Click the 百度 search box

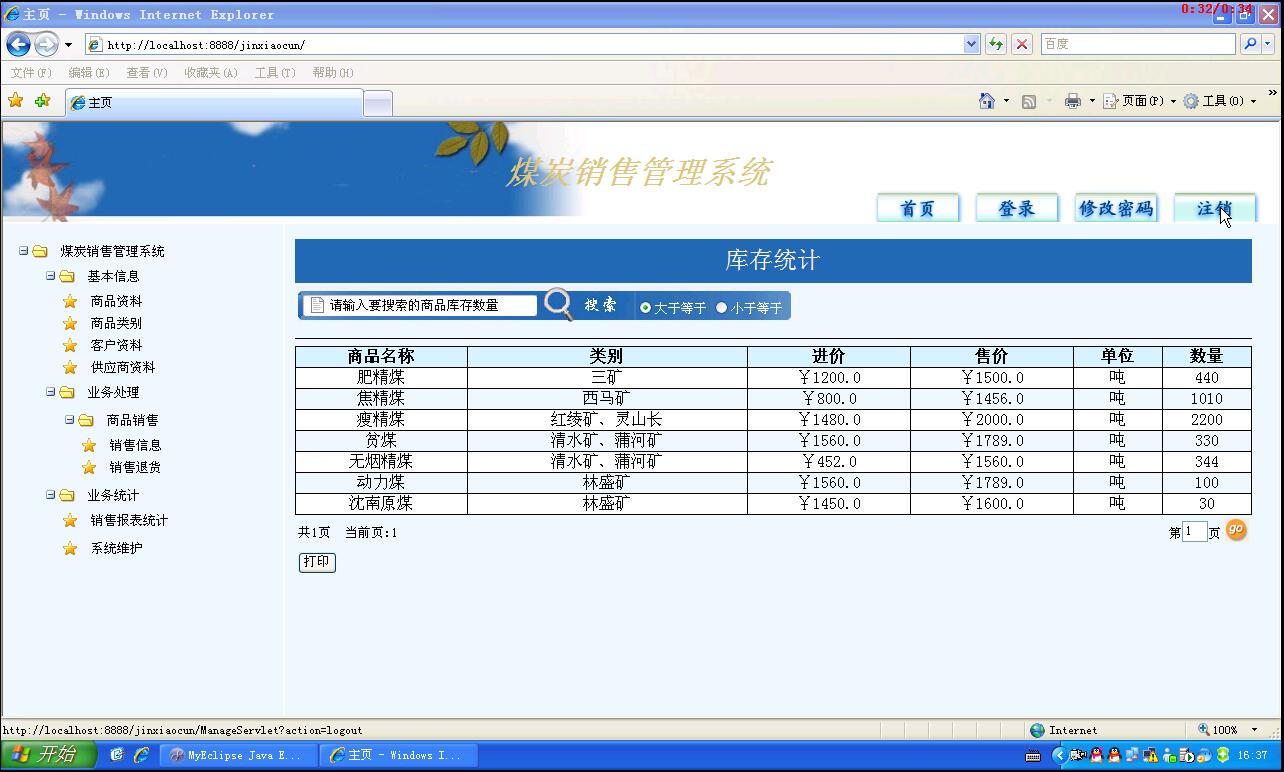[1137, 44]
